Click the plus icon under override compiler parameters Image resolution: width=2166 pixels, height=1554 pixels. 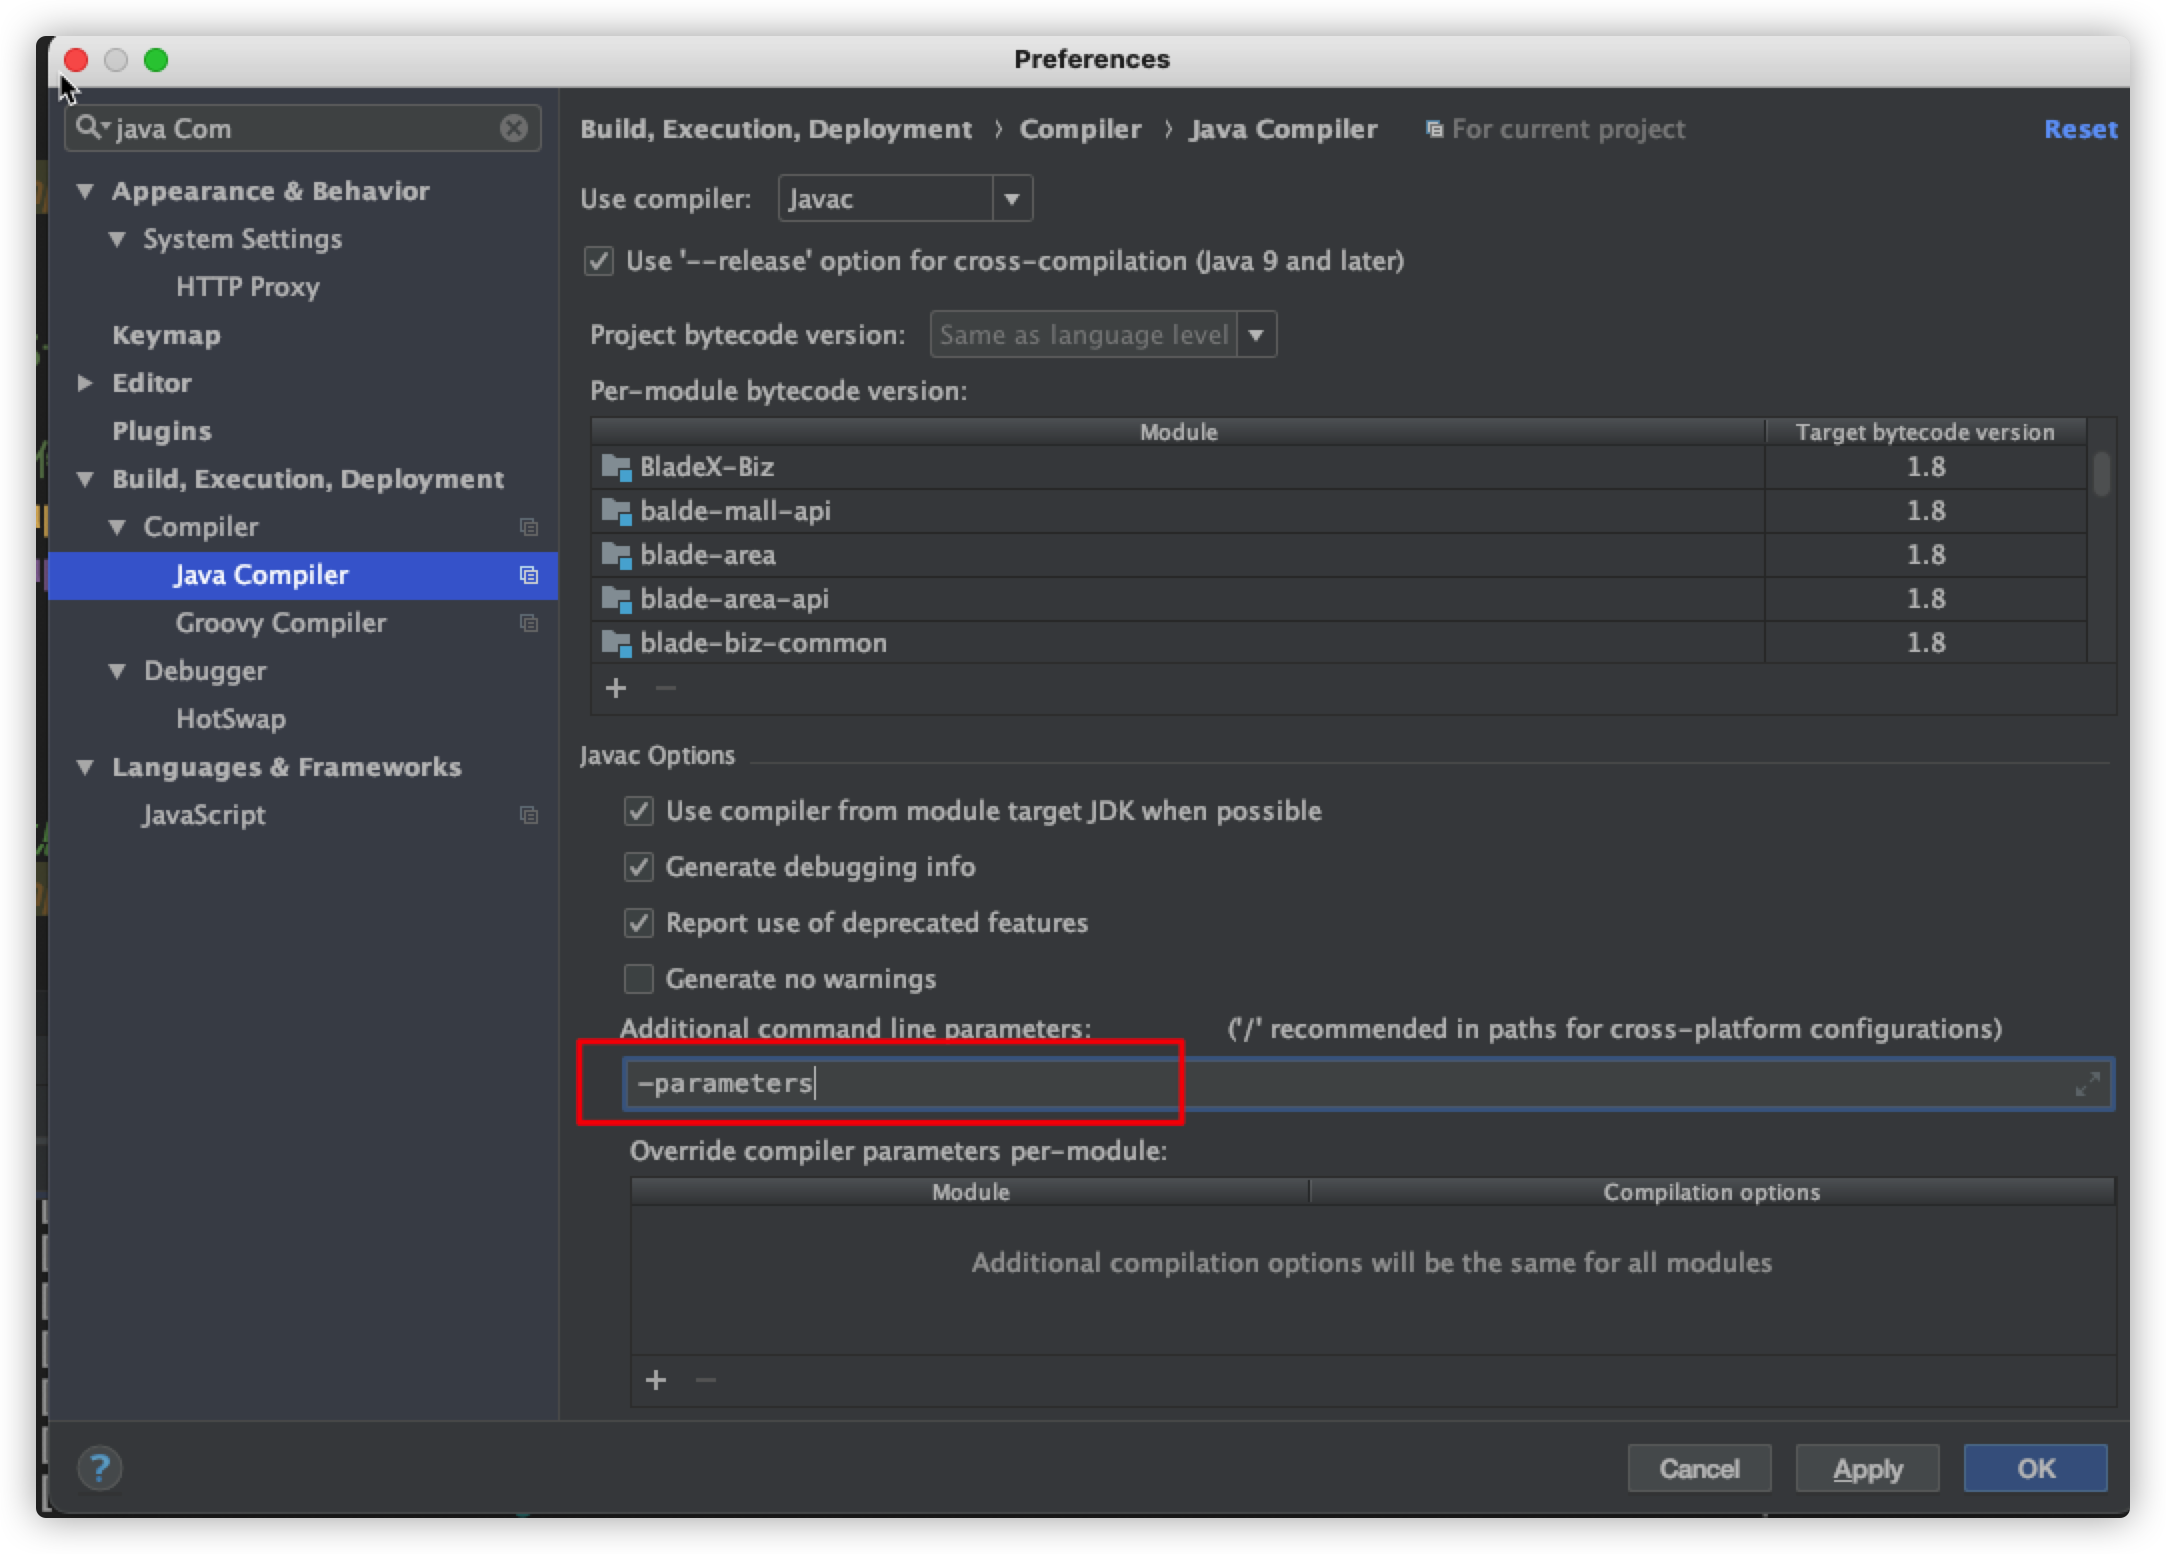point(656,1380)
